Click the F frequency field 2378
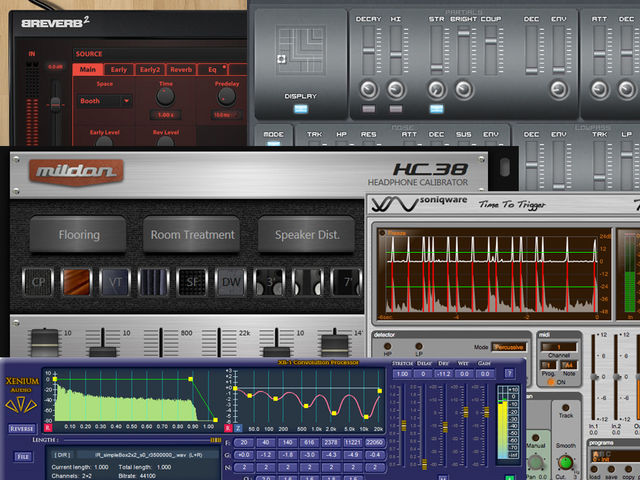The width and height of the screenshot is (640, 480). (x=331, y=442)
